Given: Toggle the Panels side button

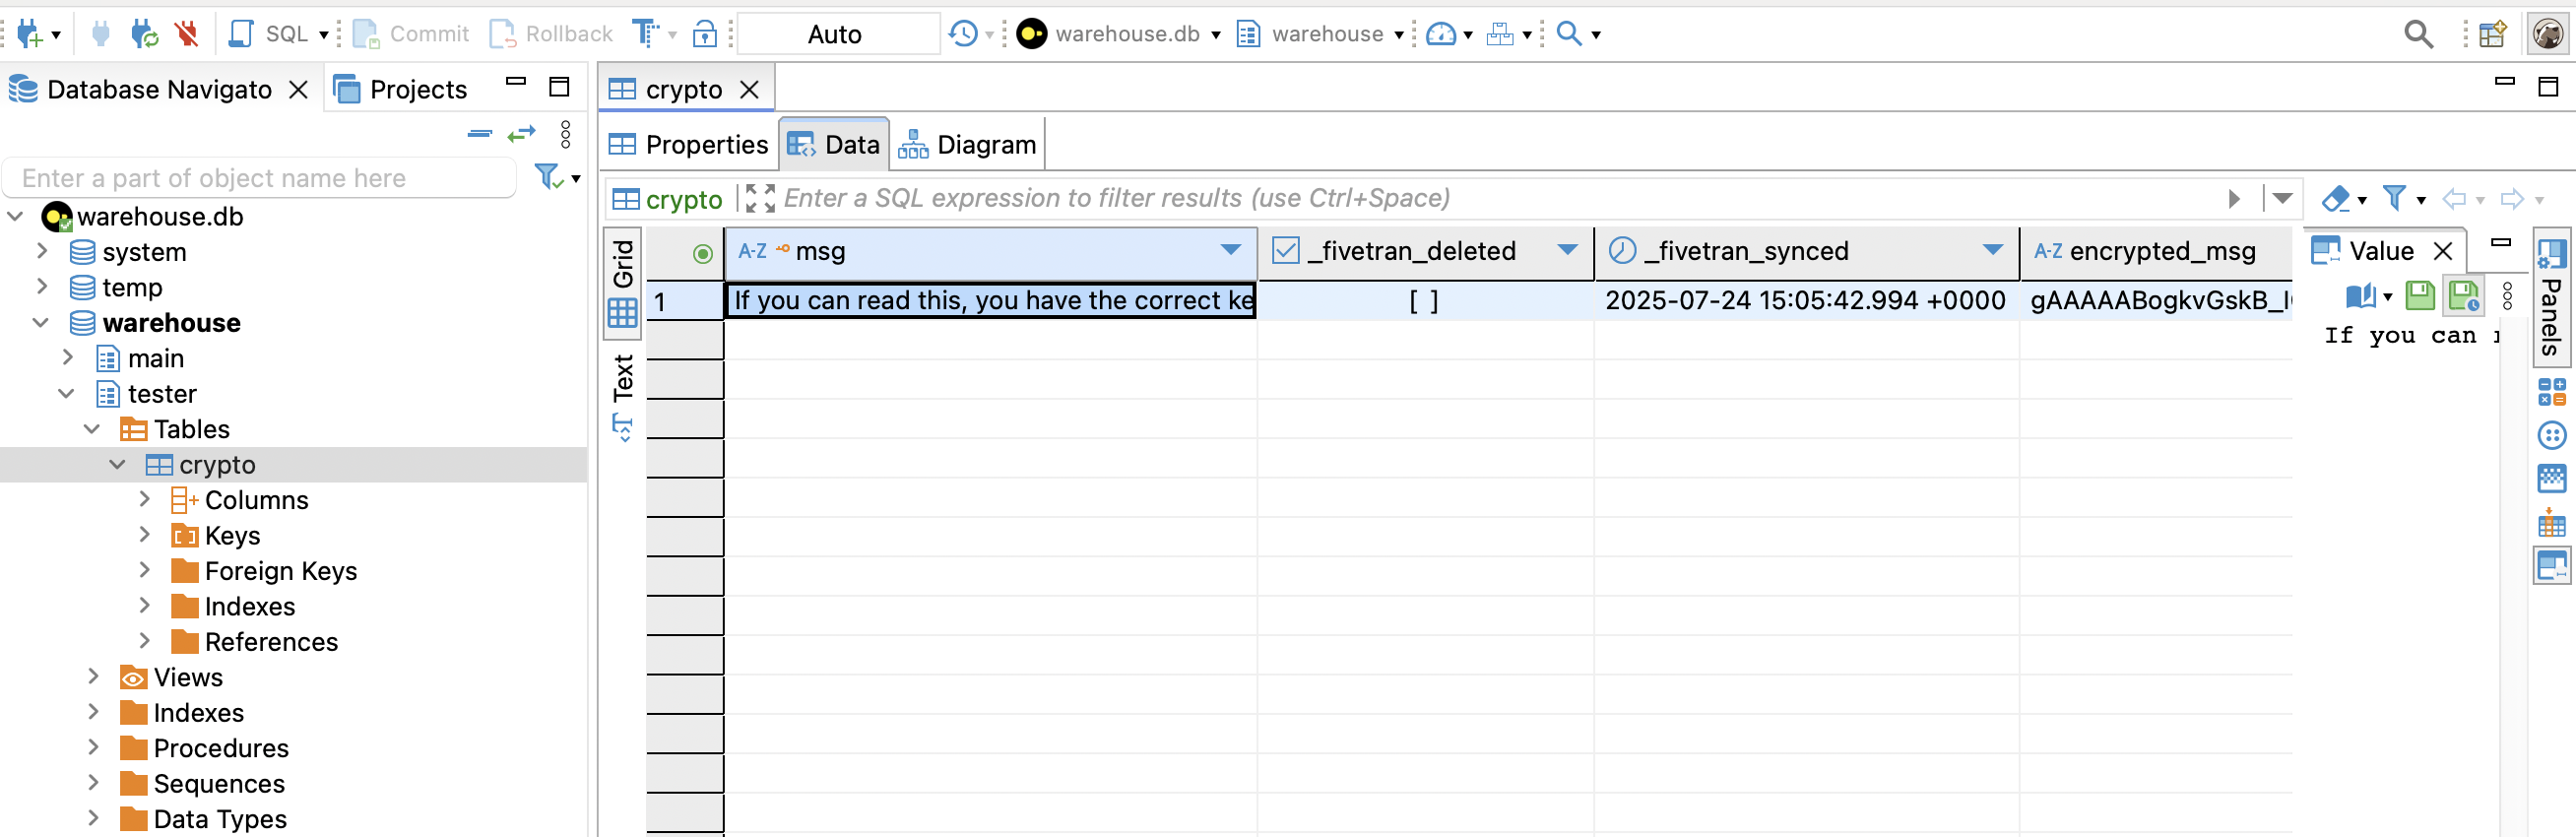Looking at the screenshot, I should tap(2551, 298).
